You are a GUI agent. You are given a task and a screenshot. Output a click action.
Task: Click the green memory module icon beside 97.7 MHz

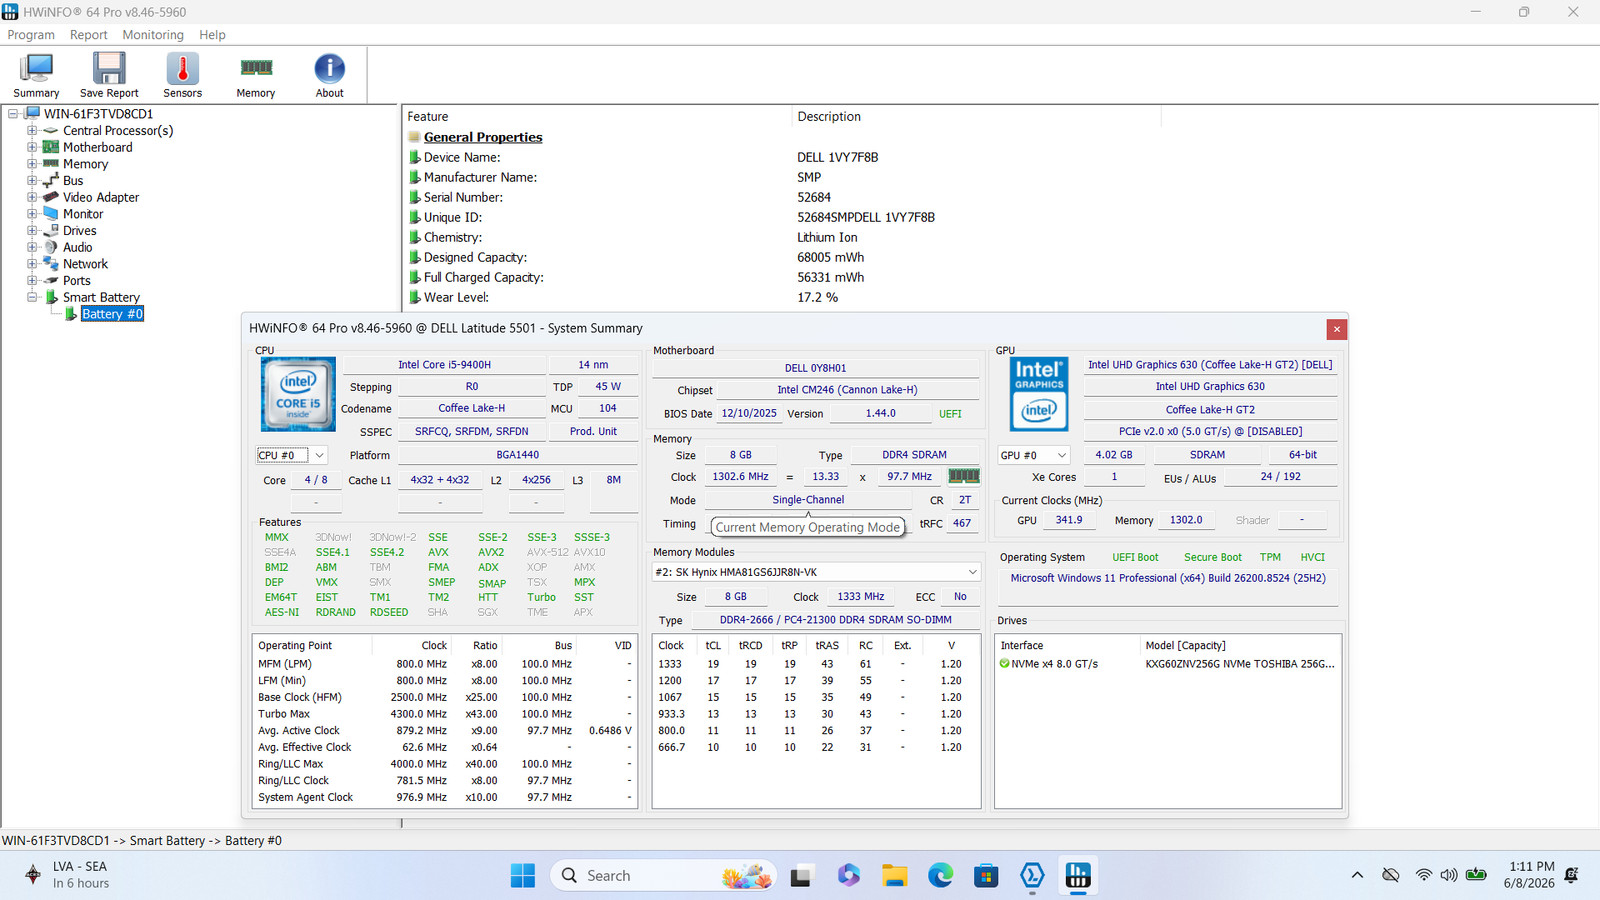pos(964,476)
